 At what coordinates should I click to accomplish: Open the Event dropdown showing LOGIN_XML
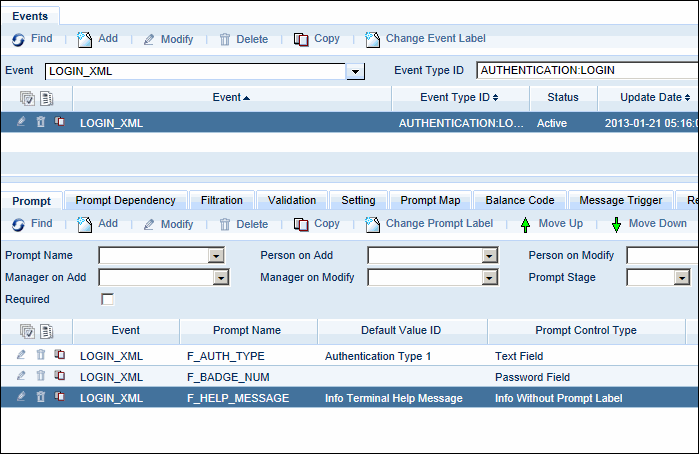point(354,72)
